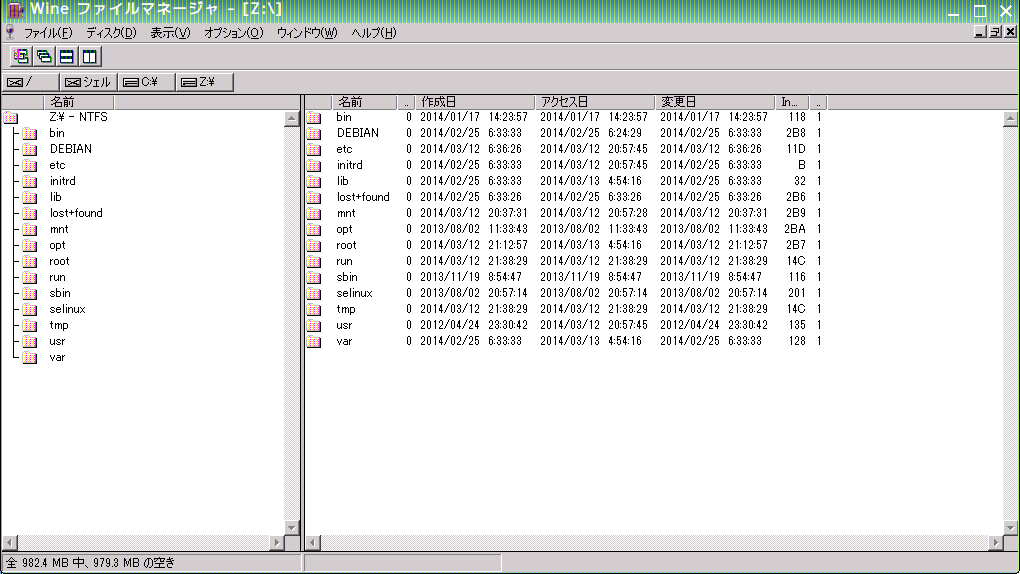Screen dimensions: 1020x574
Task: Select the mnt folder icon in tree pane
Action: 29,229
